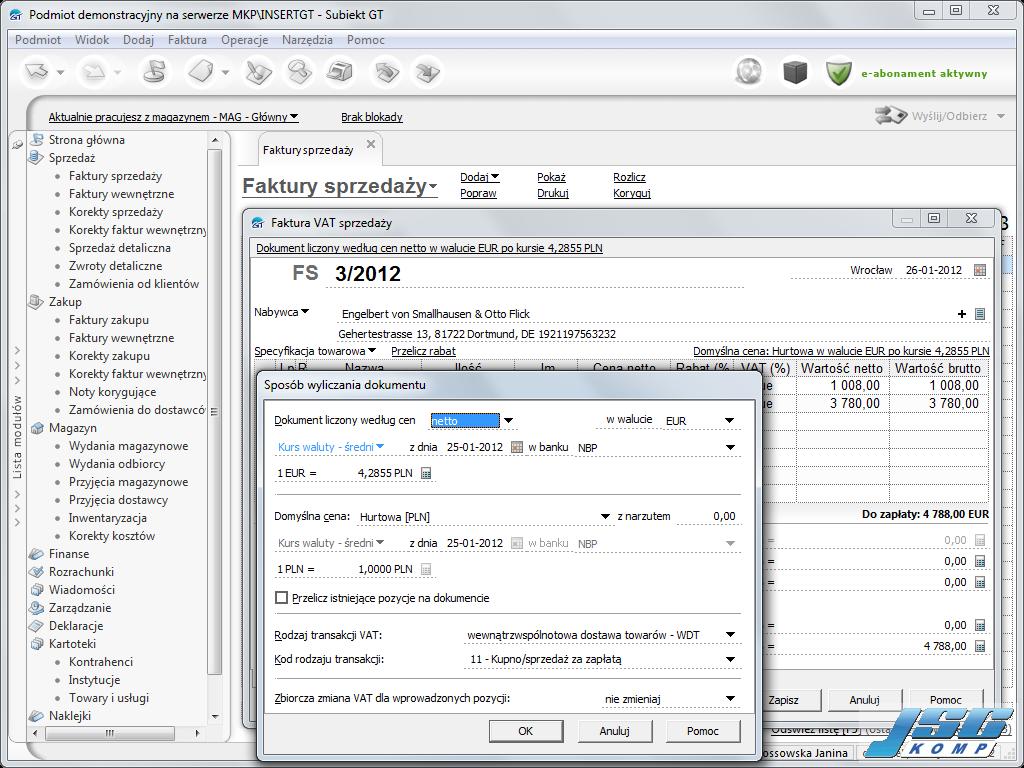
Task: Open the Pomoc menu in the menu bar
Action: click(366, 40)
